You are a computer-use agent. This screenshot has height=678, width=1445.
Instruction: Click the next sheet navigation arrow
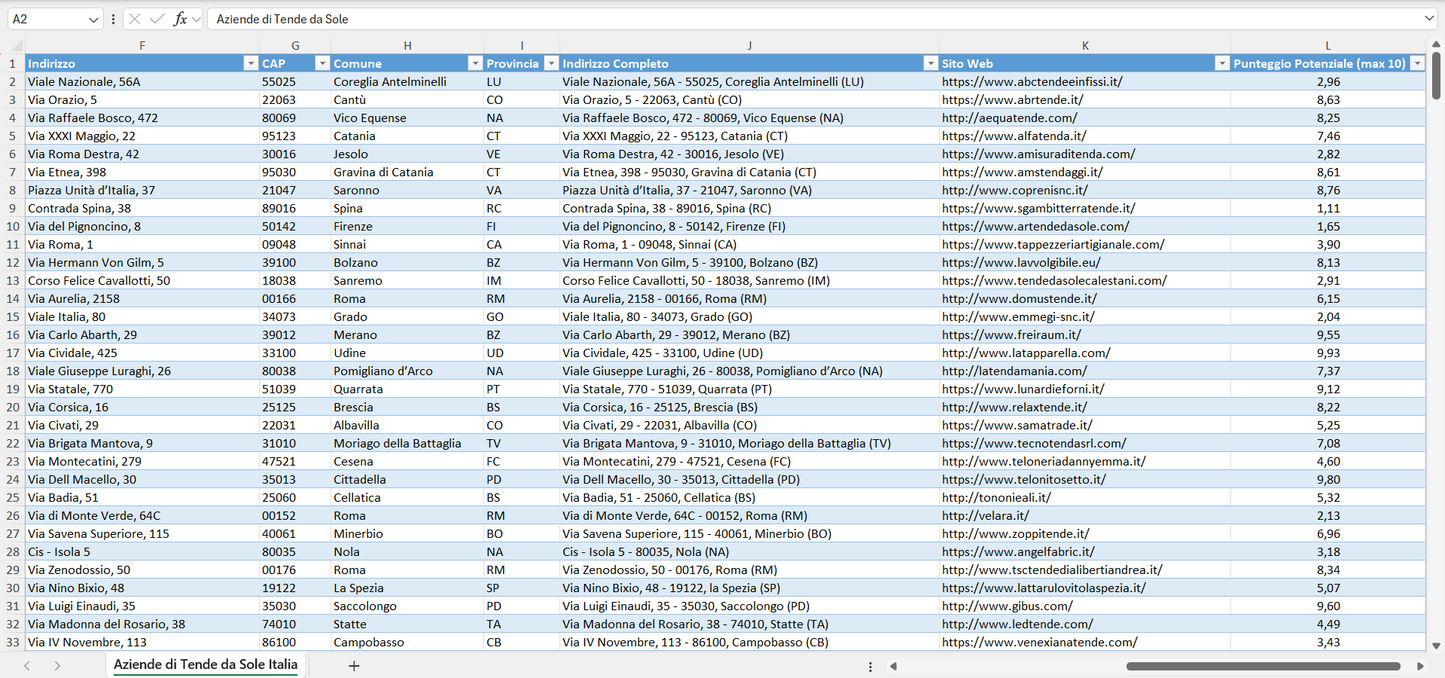[57, 665]
